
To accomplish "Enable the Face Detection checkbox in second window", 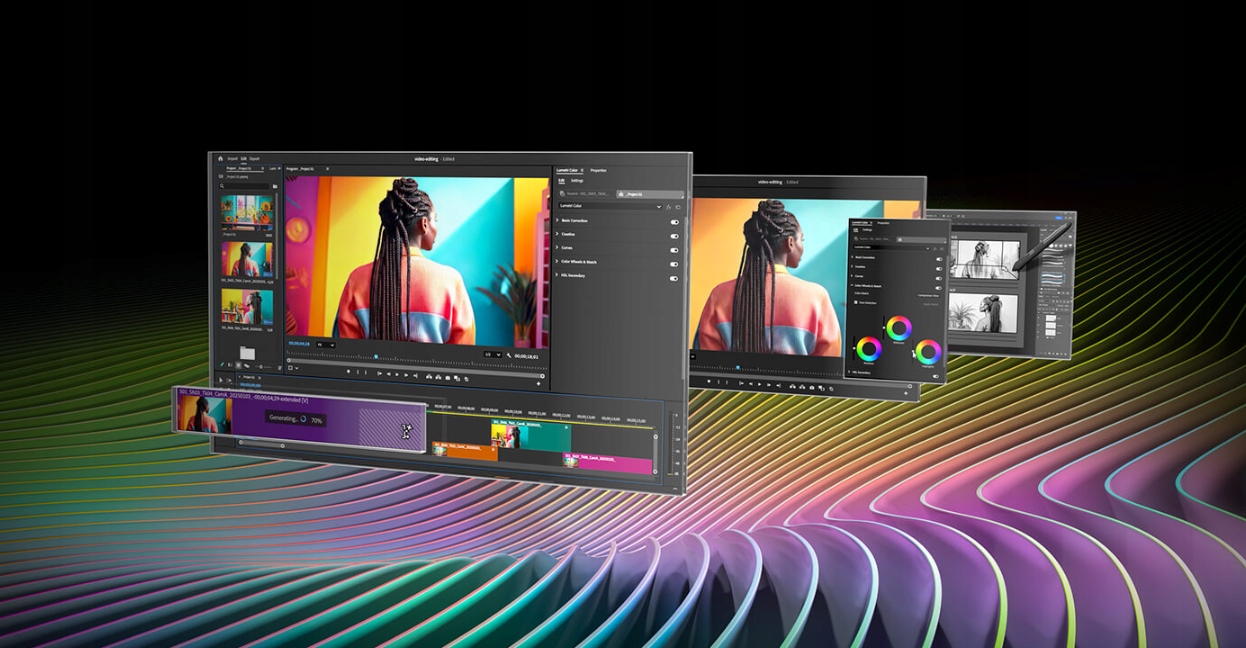I will [x=858, y=302].
